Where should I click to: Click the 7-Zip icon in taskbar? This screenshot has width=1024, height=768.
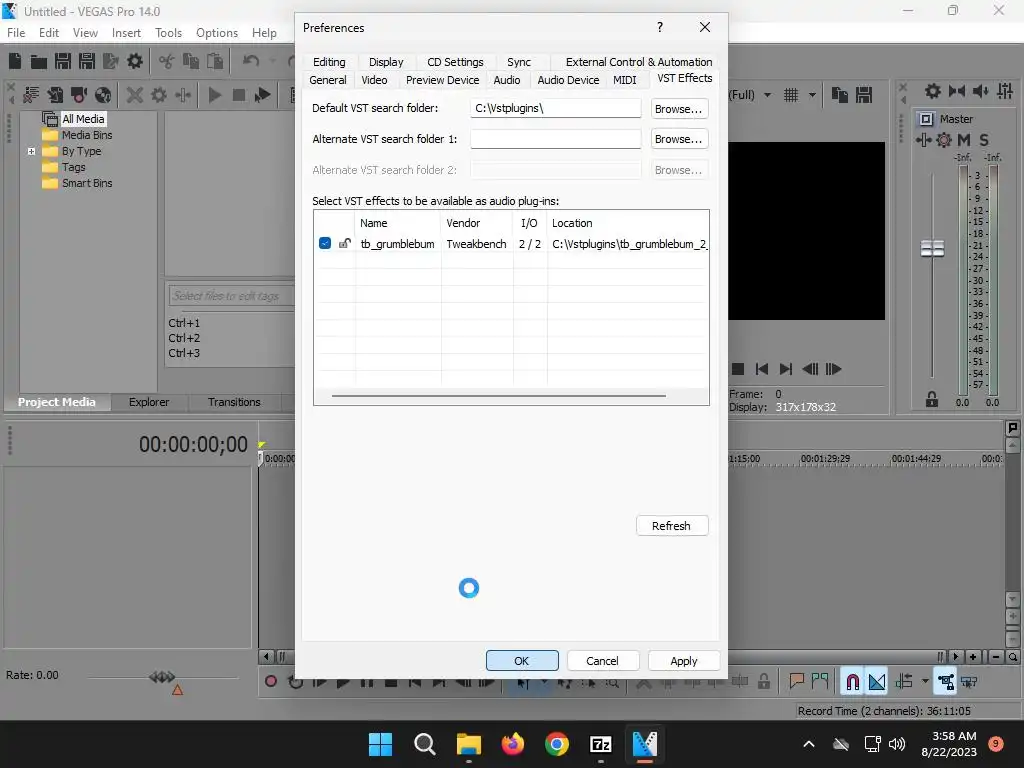pyautogui.click(x=600, y=744)
